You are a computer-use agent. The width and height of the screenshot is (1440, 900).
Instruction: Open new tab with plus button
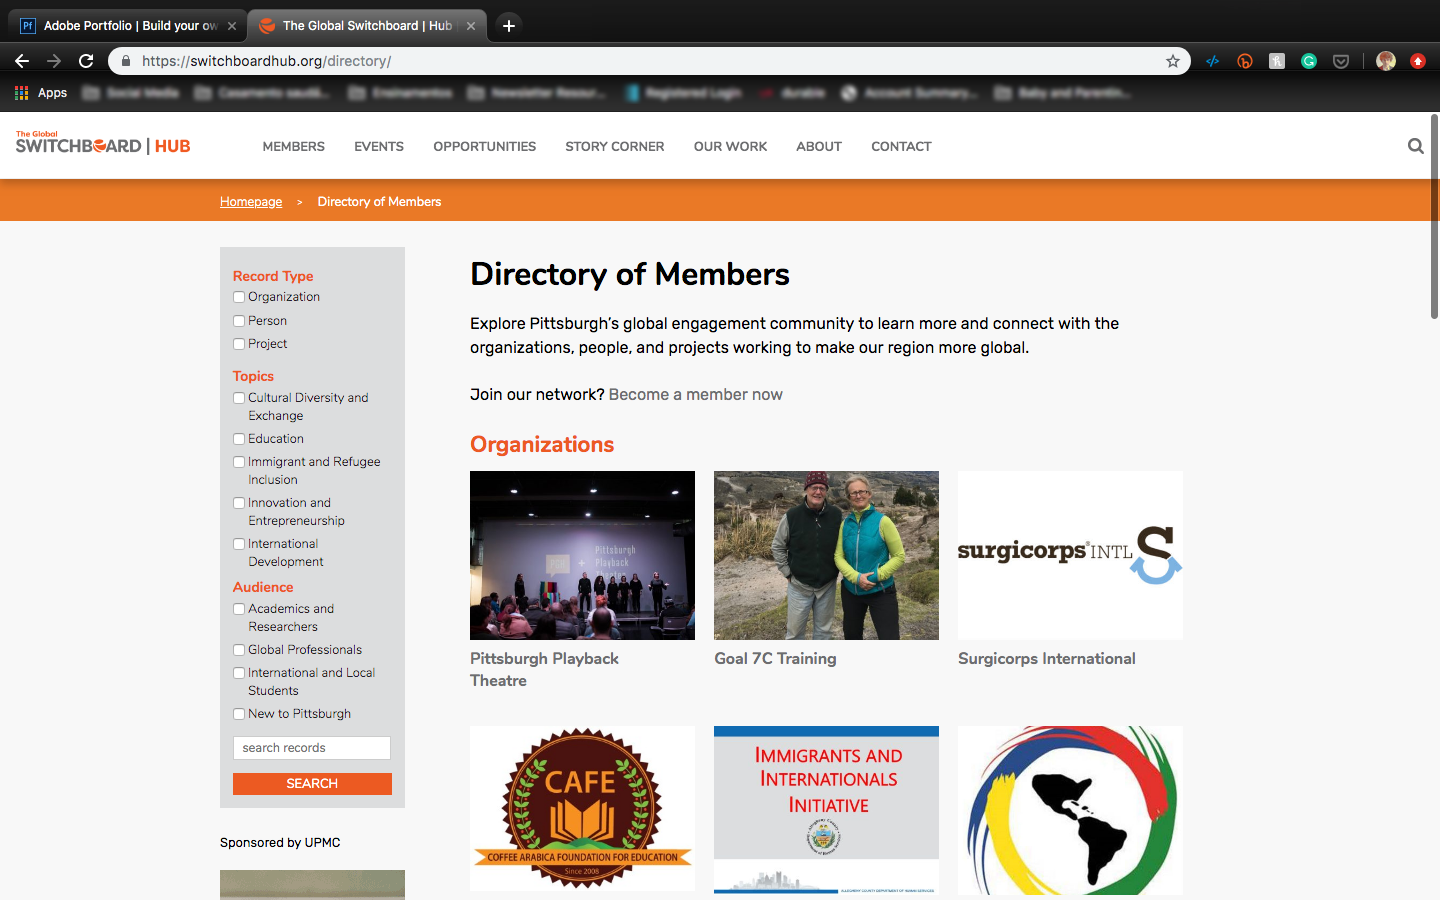508,26
